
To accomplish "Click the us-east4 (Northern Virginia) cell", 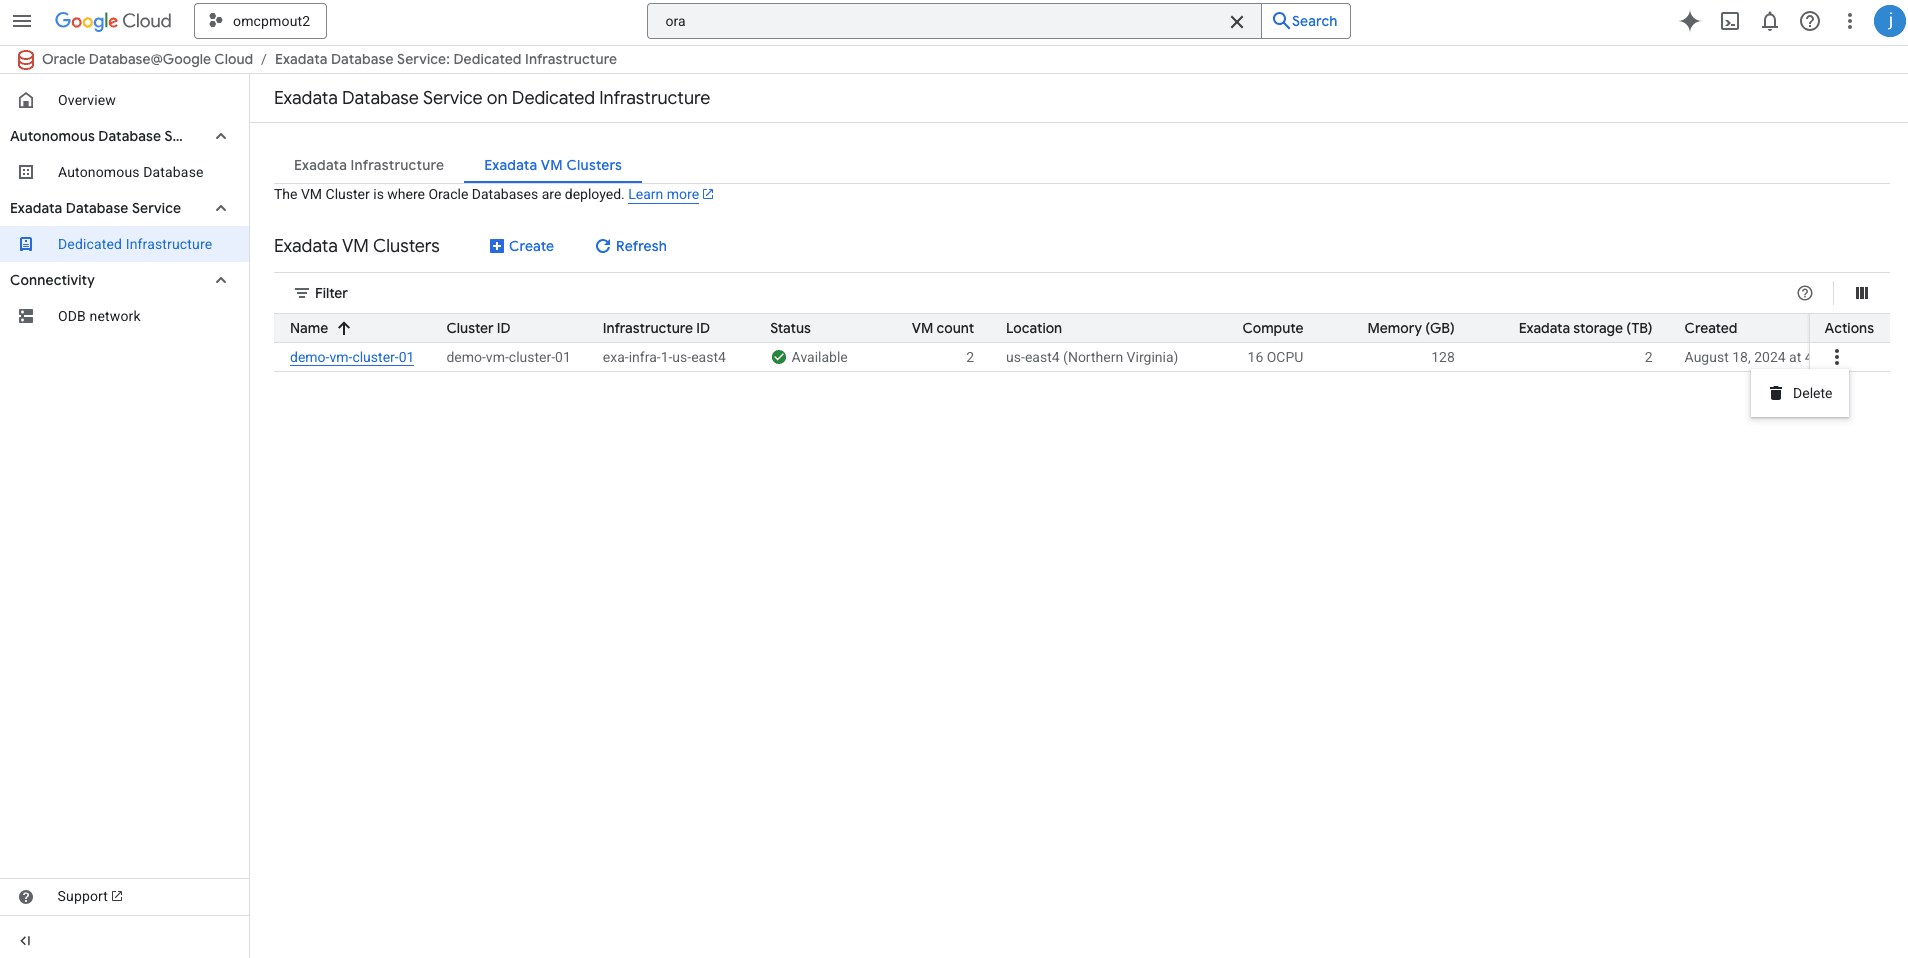I will point(1092,357).
